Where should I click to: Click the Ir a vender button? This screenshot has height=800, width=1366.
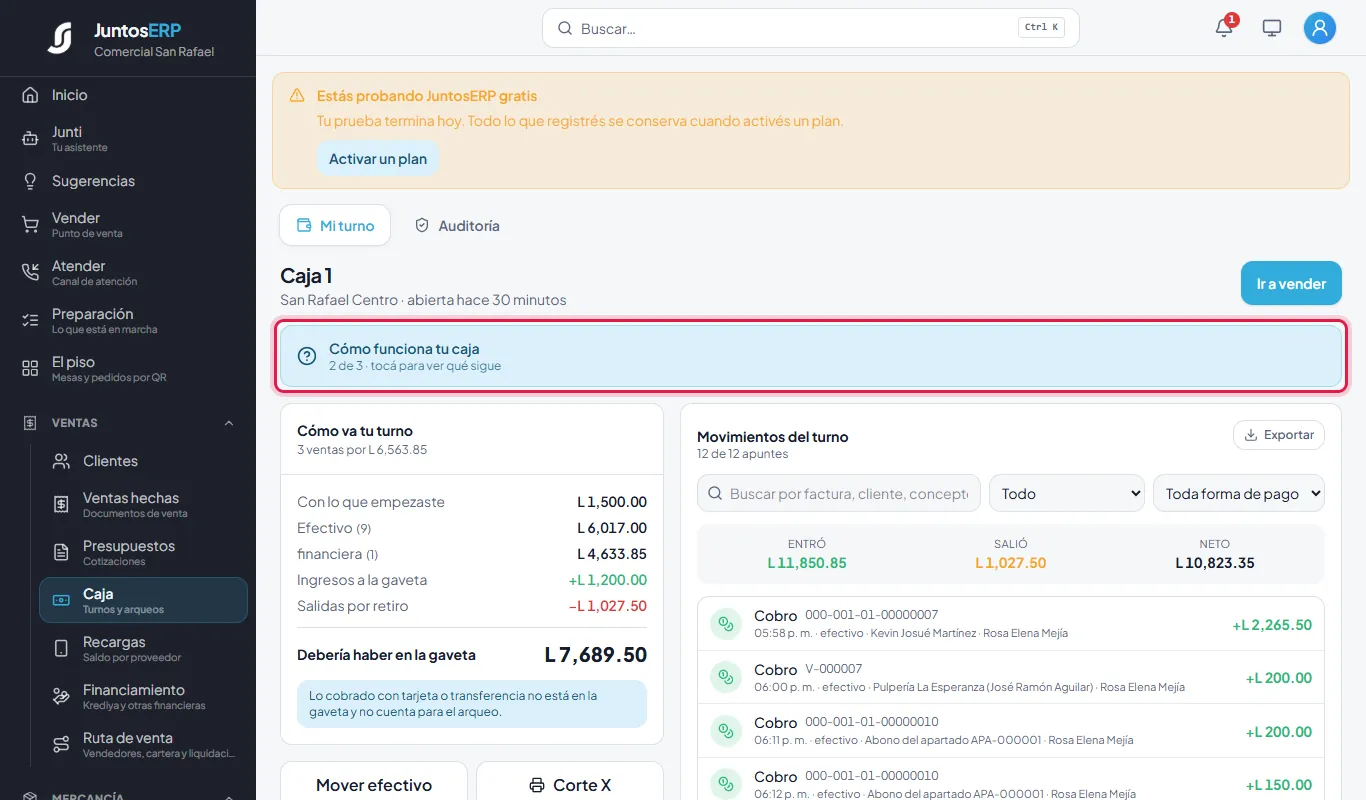[1291, 284]
